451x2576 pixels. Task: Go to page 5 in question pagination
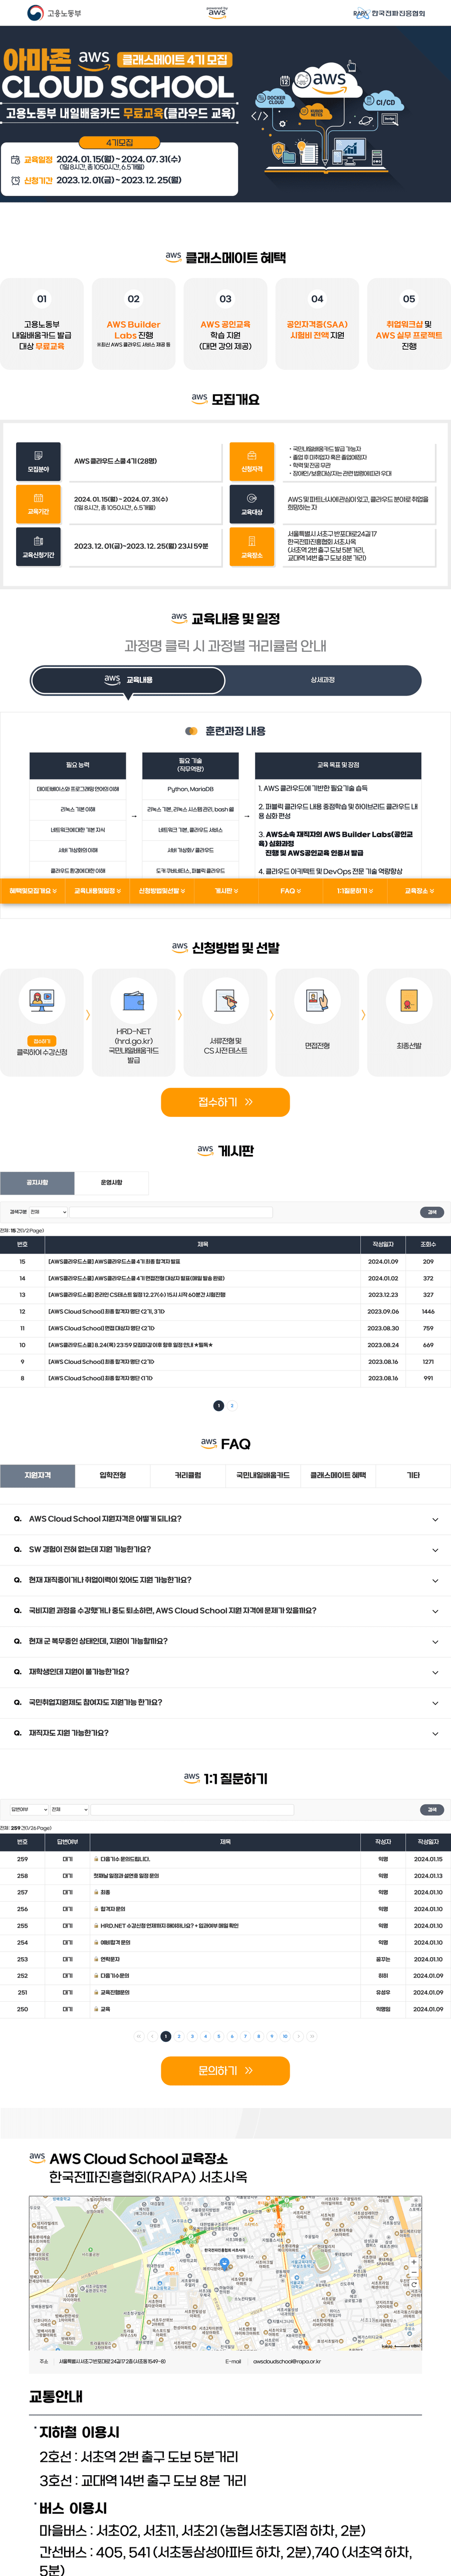point(219,2036)
